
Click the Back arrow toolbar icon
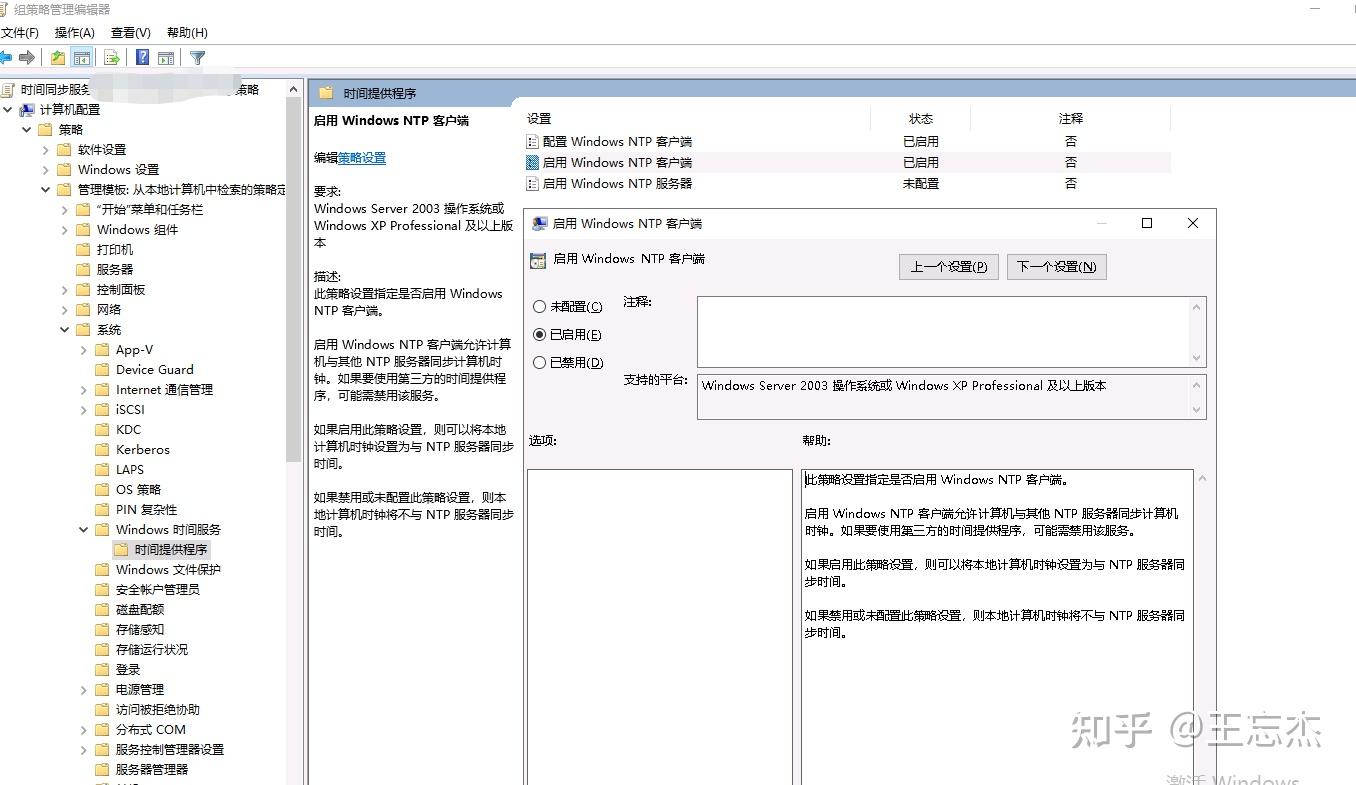tap(5, 58)
